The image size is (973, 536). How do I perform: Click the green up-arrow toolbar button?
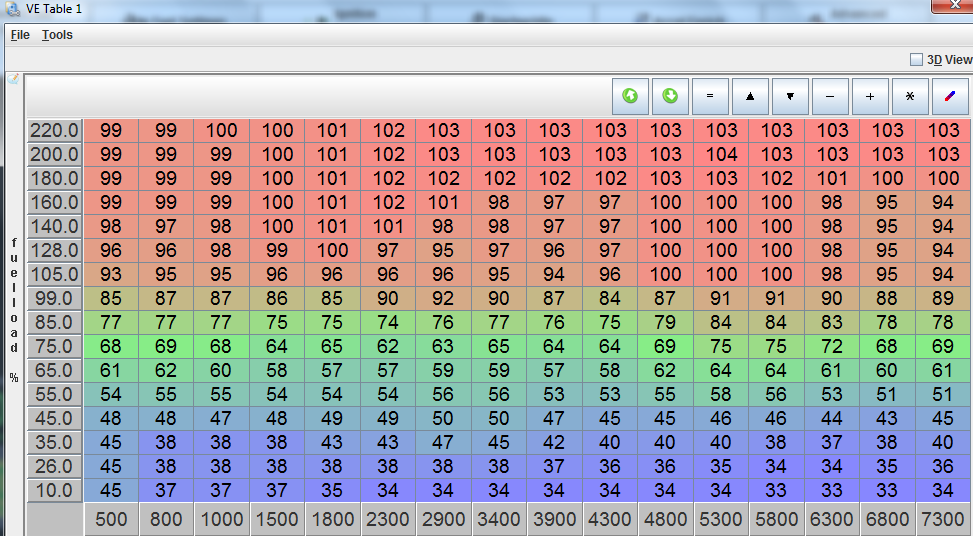(630, 96)
